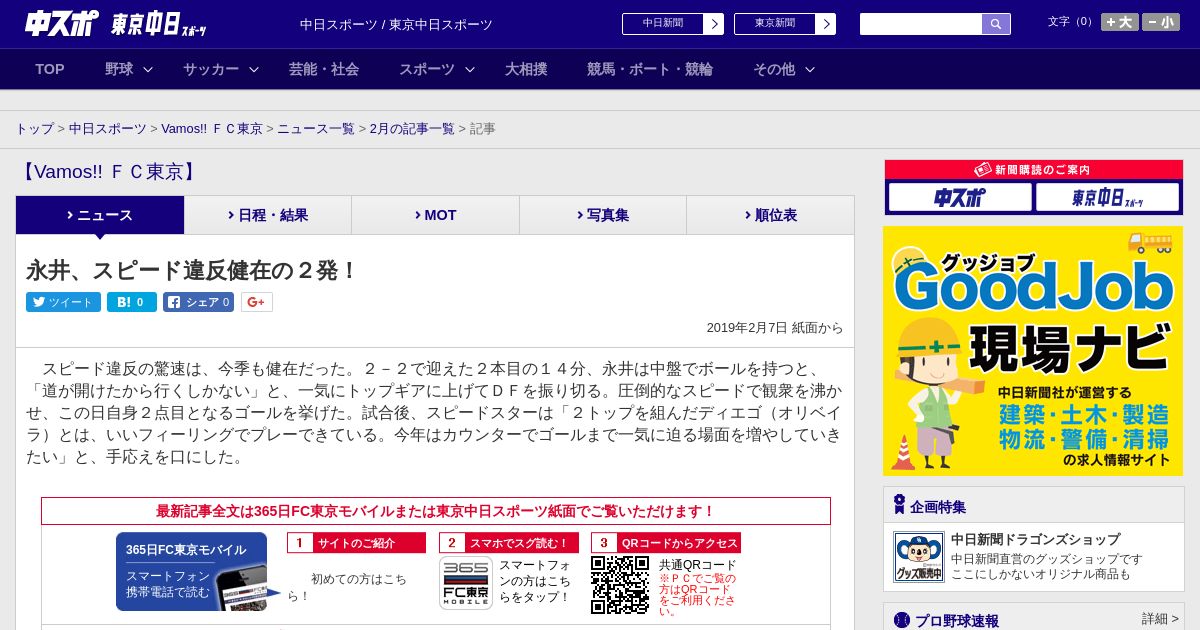Click 中日スポーツ breadcrumb link
The height and width of the screenshot is (630, 1200).
(x=108, y=129)
